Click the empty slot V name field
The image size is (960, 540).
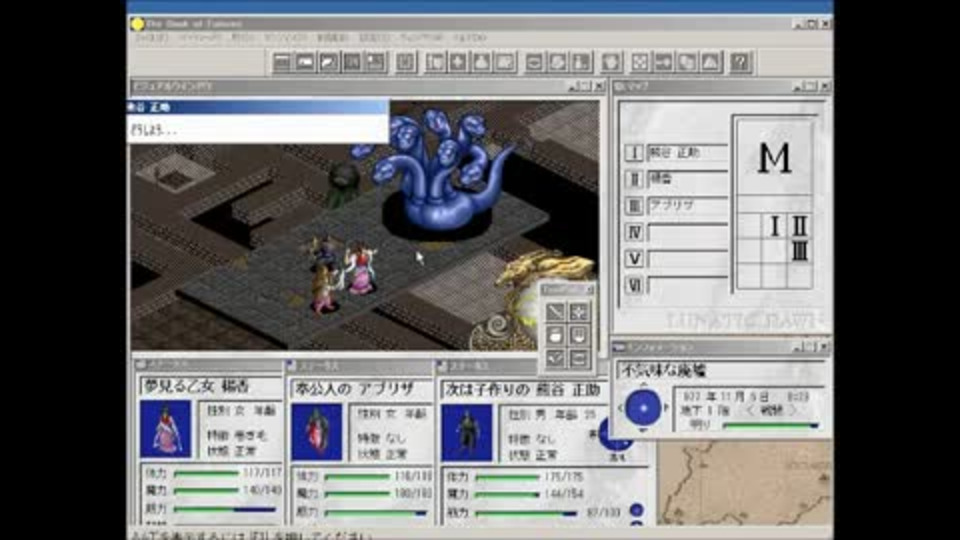(x=687, y=258)
